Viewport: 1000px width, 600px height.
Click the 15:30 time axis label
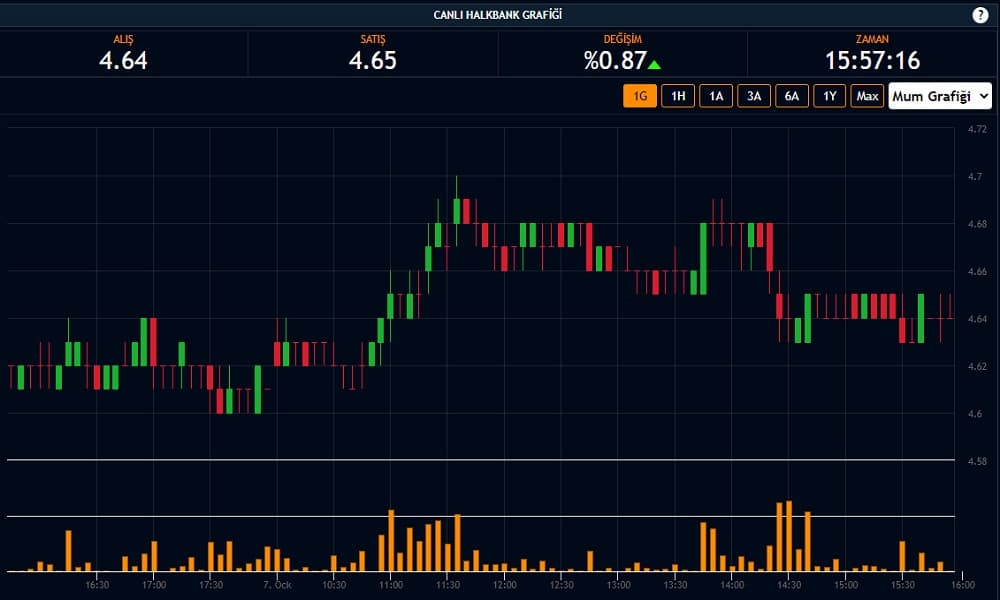tap(903, 585)
